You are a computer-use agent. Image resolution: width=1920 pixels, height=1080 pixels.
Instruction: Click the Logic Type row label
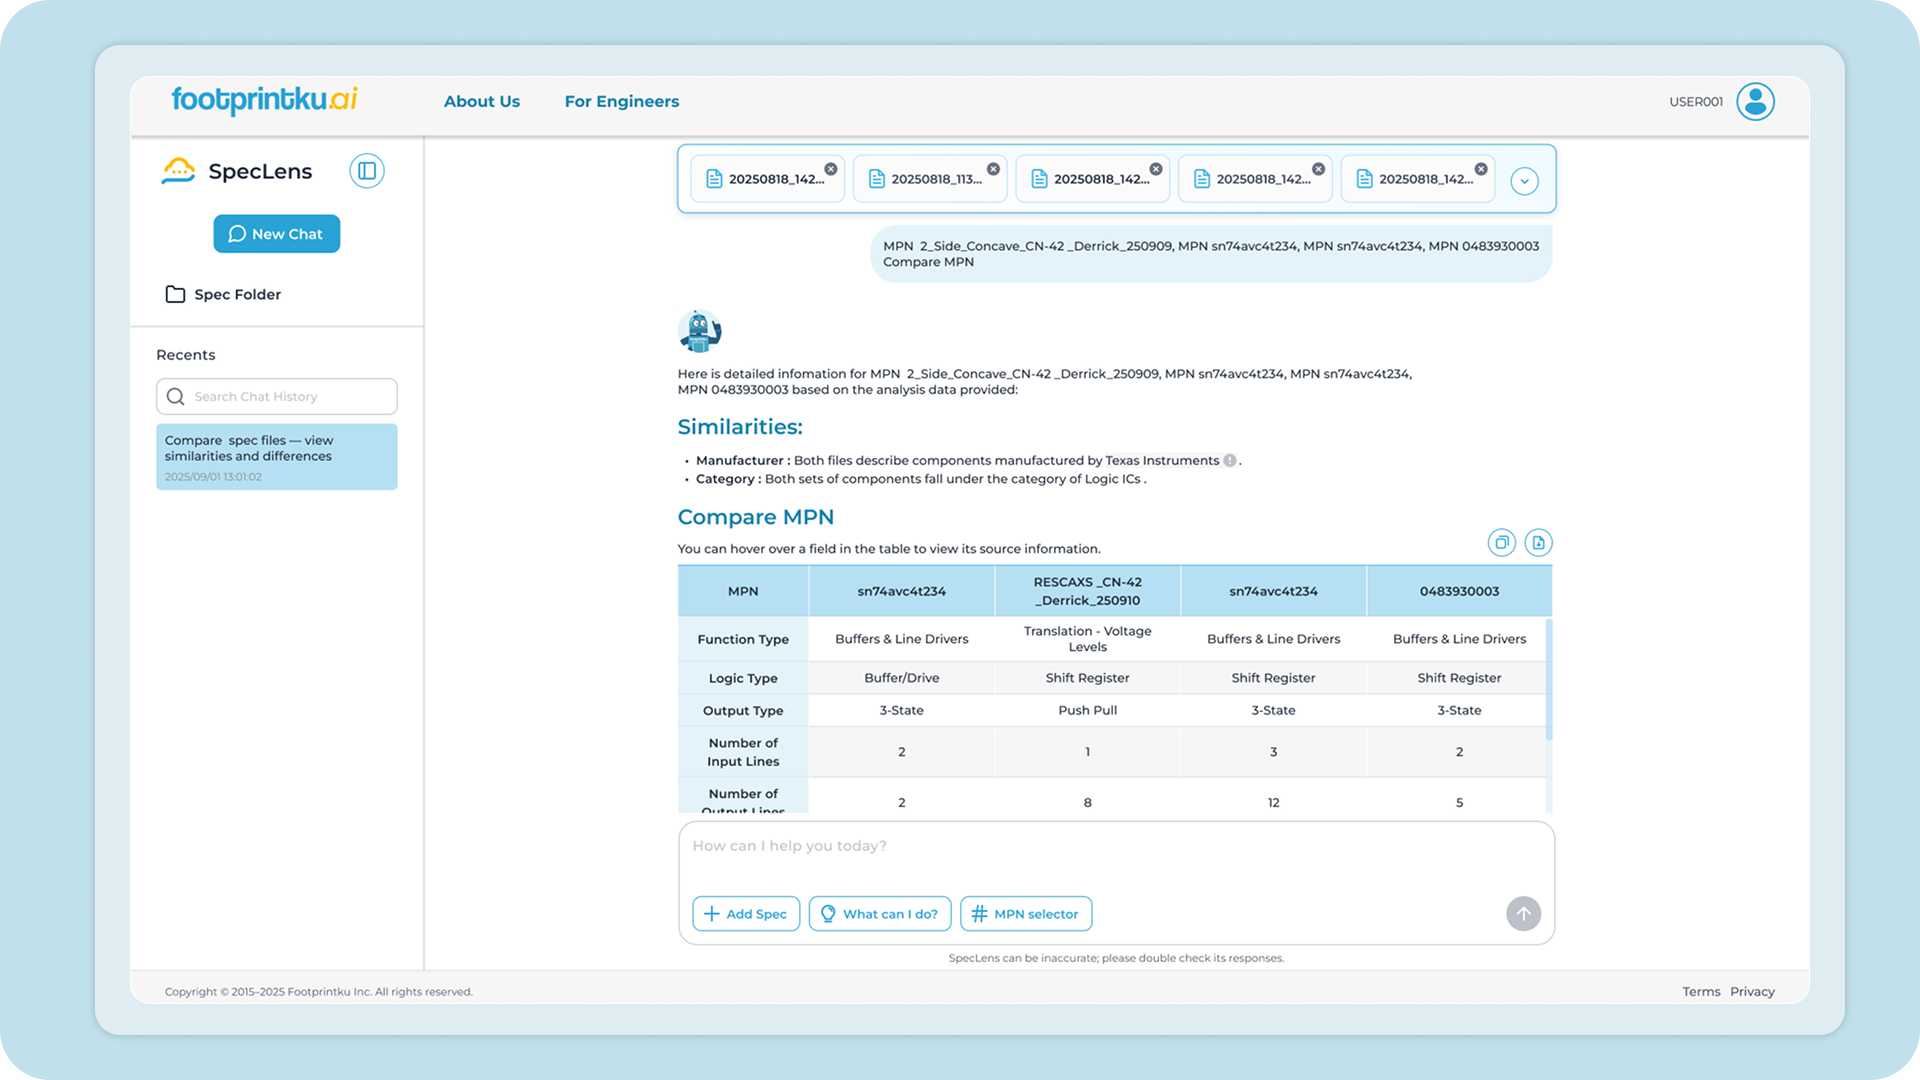pyautogui.click(x=743, y=678)
